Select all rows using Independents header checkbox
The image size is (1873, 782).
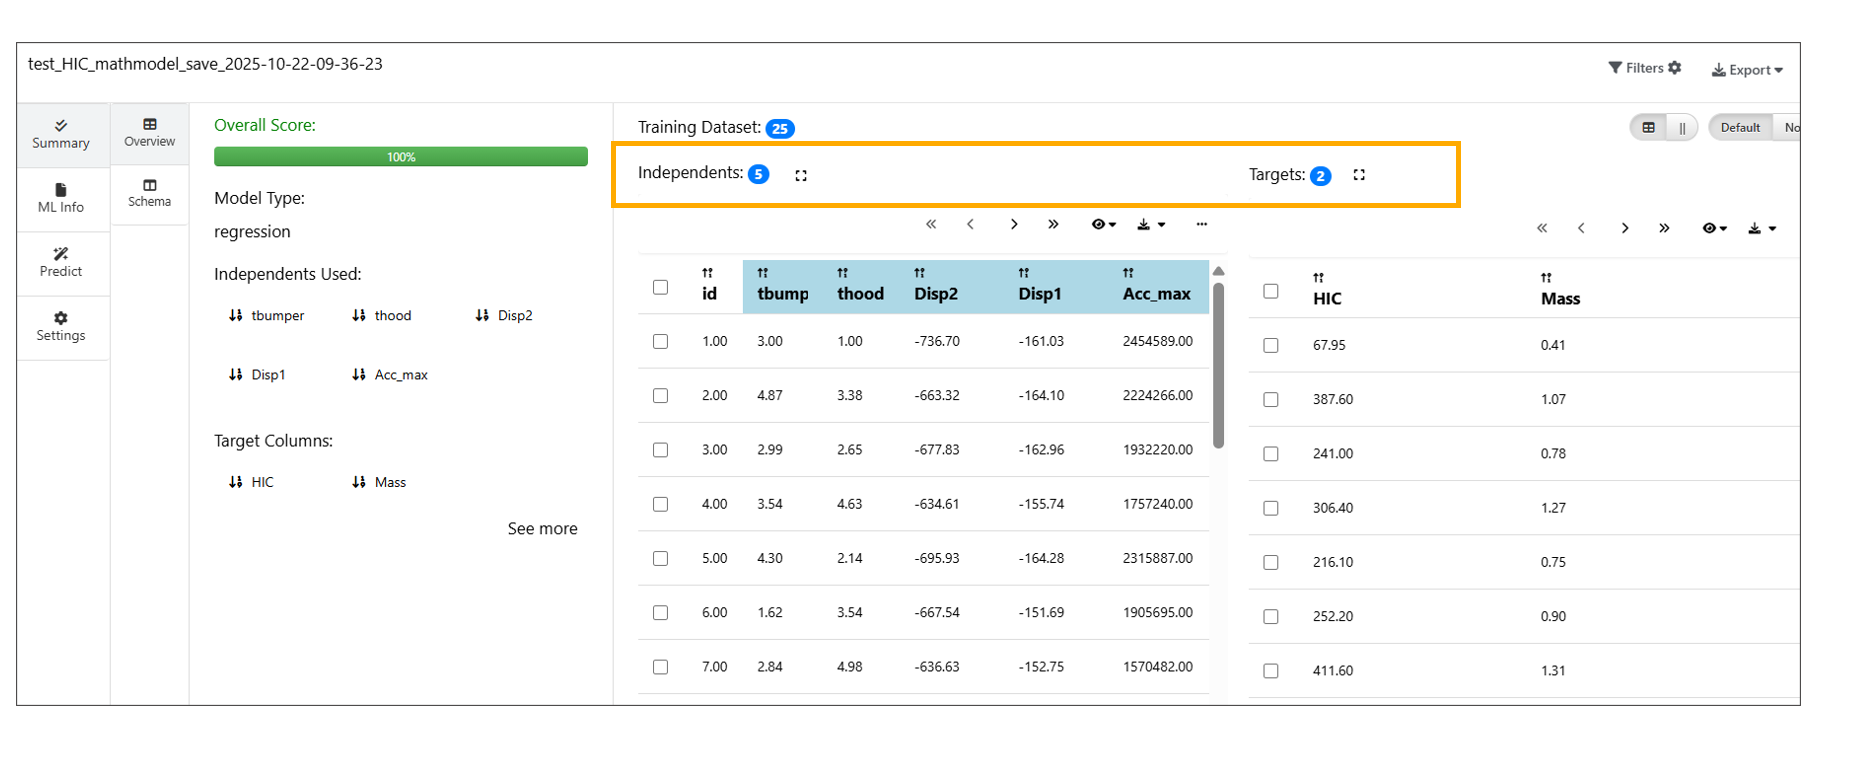click(660, 287)
